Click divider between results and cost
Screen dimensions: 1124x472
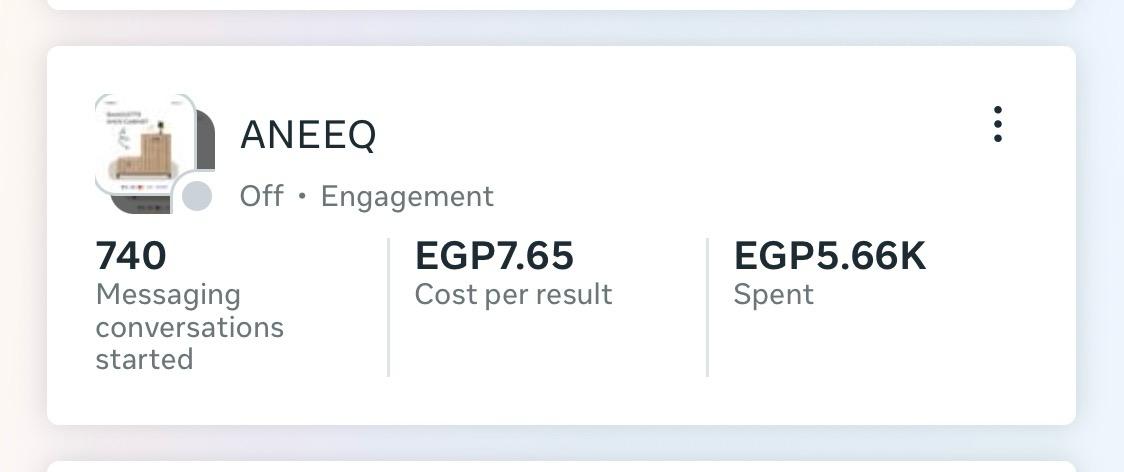[x=388, y=307]
